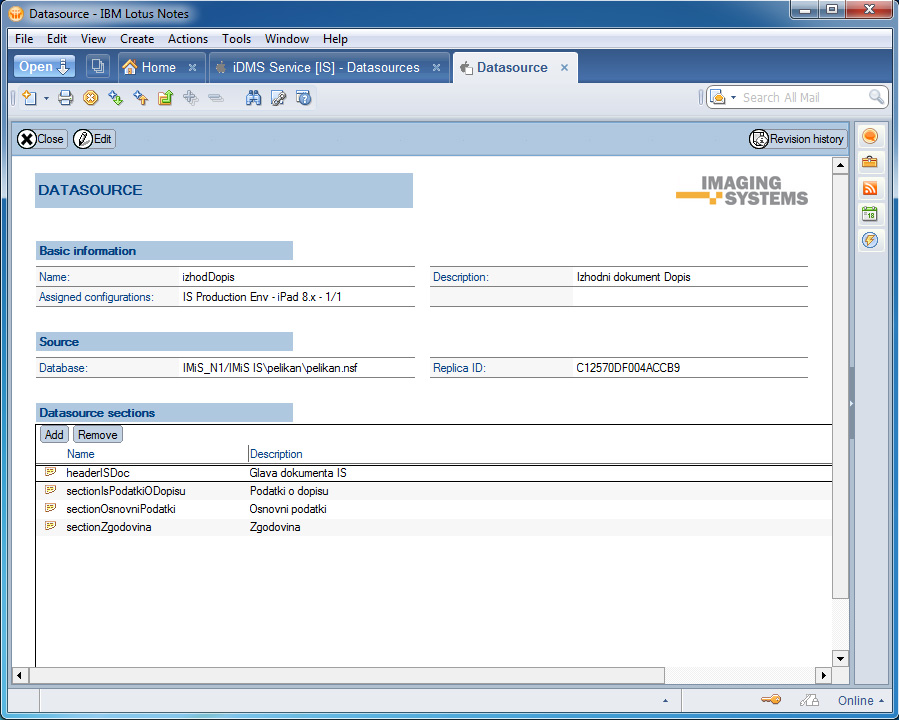Close the Home tab
This screenshot has height=720, width=899.
(x=193, y=68)
